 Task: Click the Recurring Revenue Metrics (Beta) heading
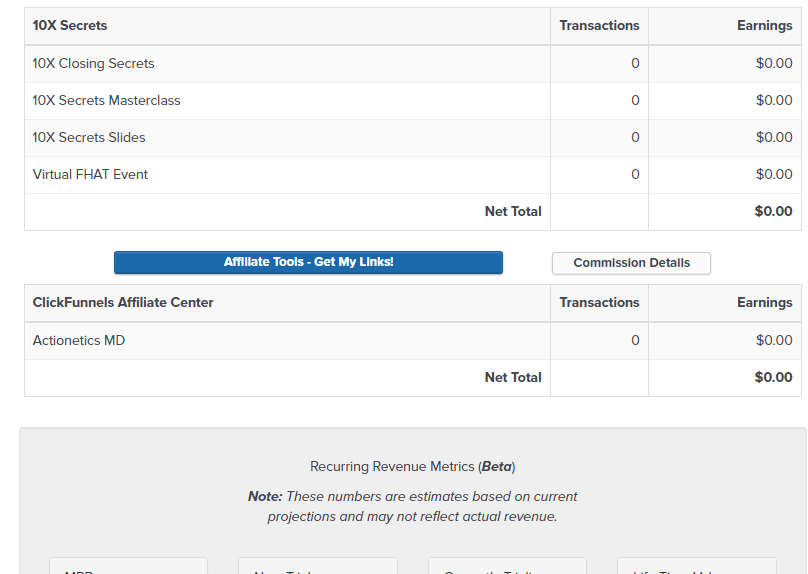(x=413, y=467)
